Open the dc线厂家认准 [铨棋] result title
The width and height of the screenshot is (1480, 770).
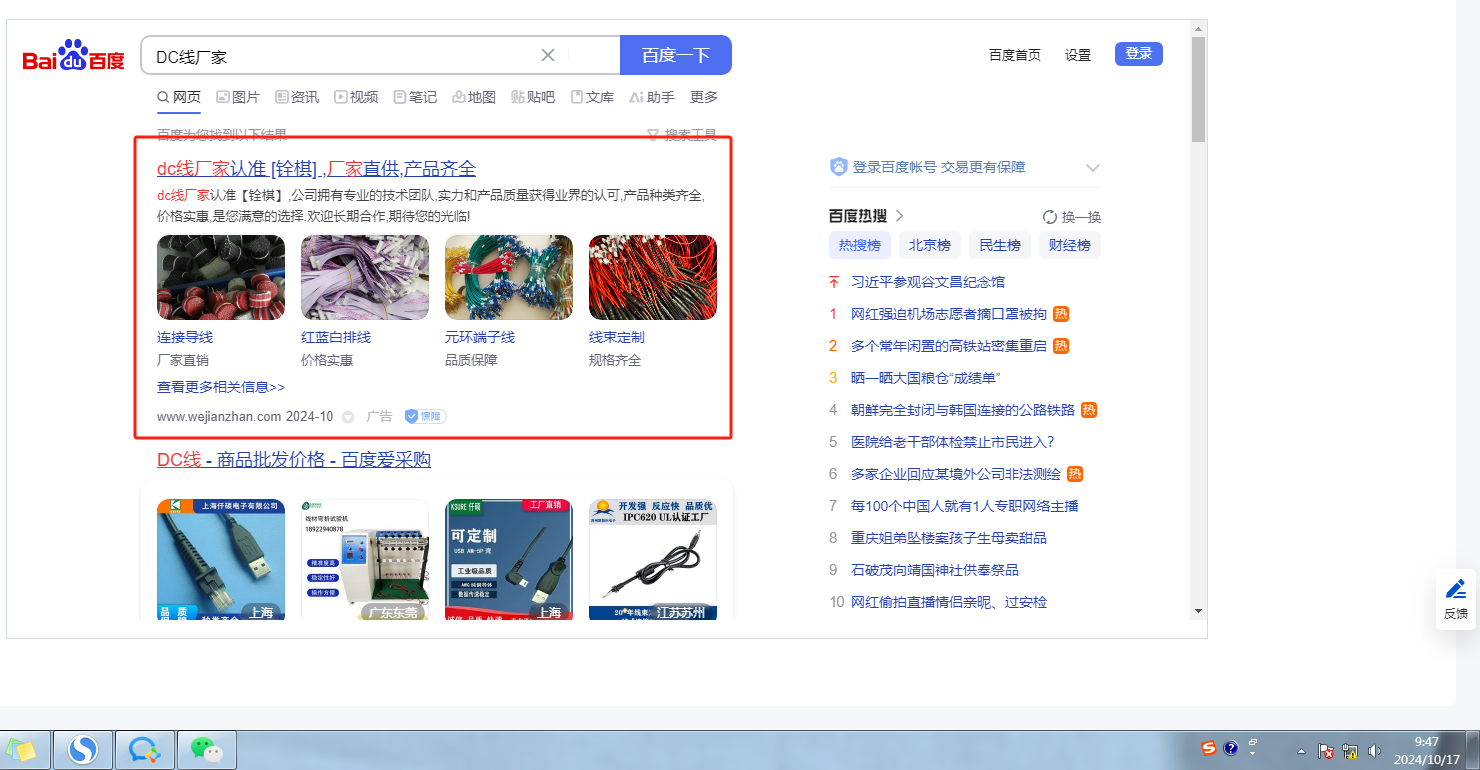[x=316, y=168]
